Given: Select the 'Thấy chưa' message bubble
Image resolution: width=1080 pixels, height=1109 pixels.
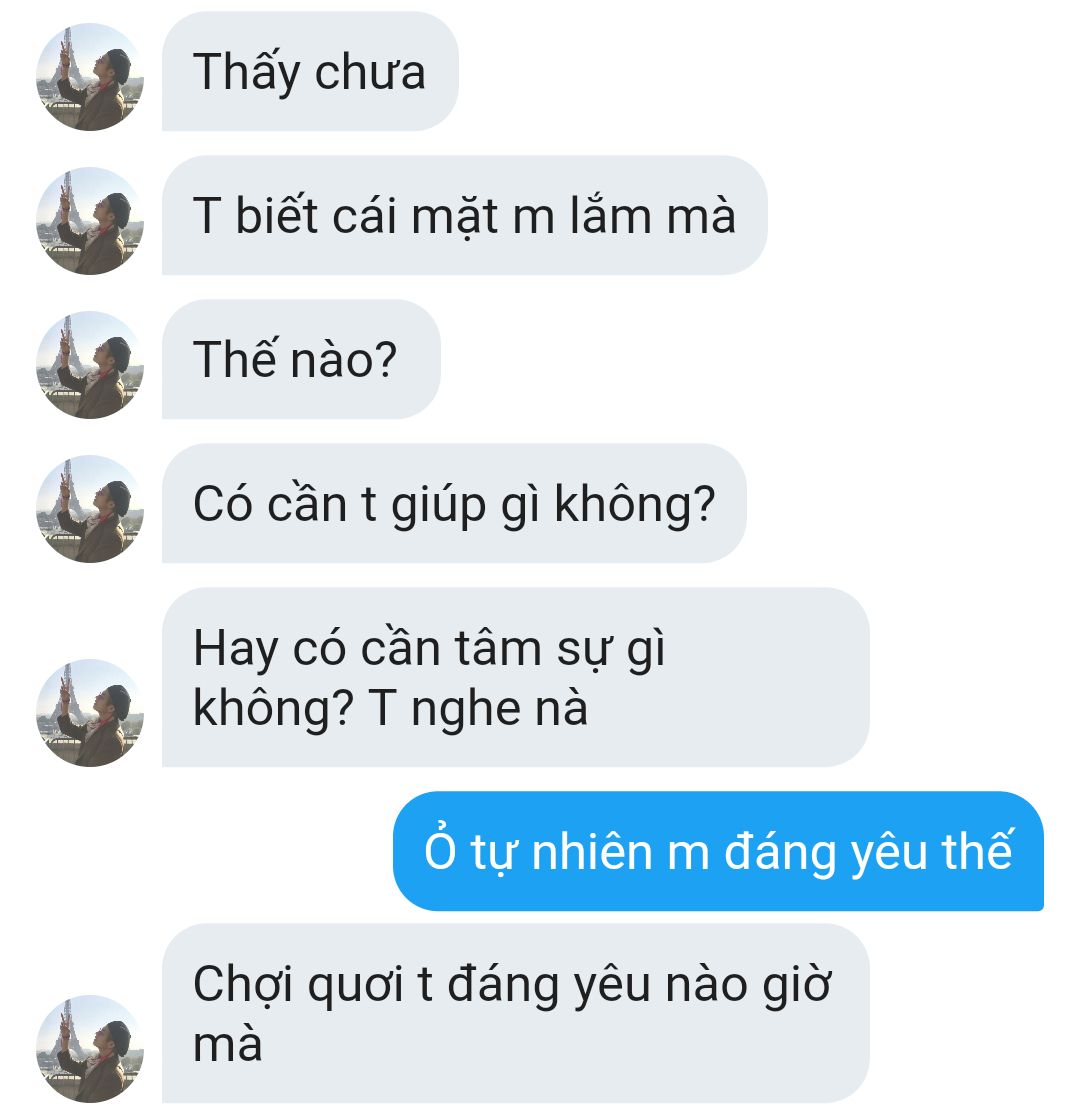Looking at the screenshot, I should click(x=310, y=71).
